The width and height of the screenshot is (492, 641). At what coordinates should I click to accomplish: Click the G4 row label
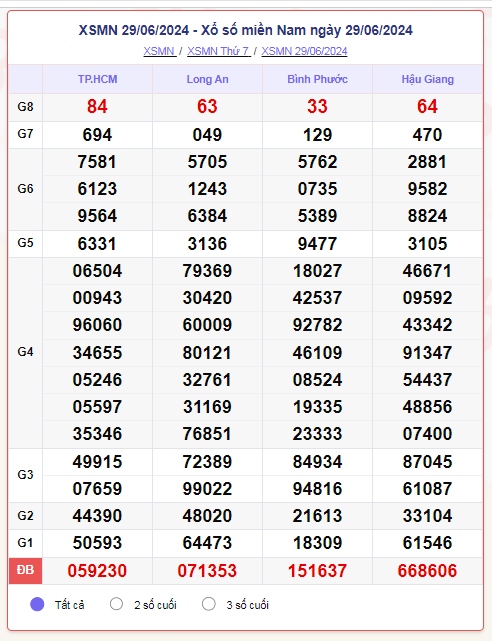tap(25, 352)
